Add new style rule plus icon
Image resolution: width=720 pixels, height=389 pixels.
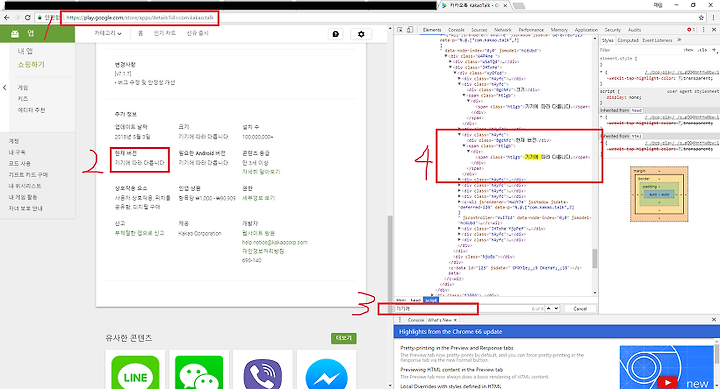(714, 50)
